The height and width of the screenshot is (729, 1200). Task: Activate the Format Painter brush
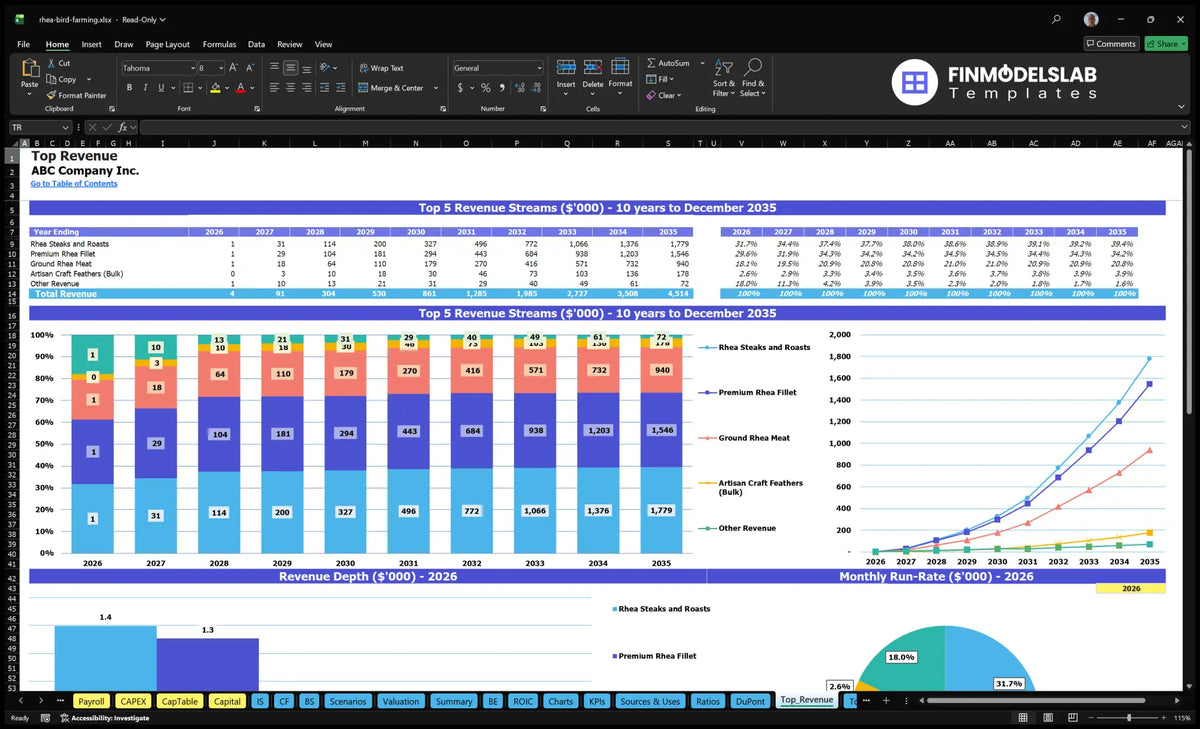pyautogui.click(x=52, y=95)
